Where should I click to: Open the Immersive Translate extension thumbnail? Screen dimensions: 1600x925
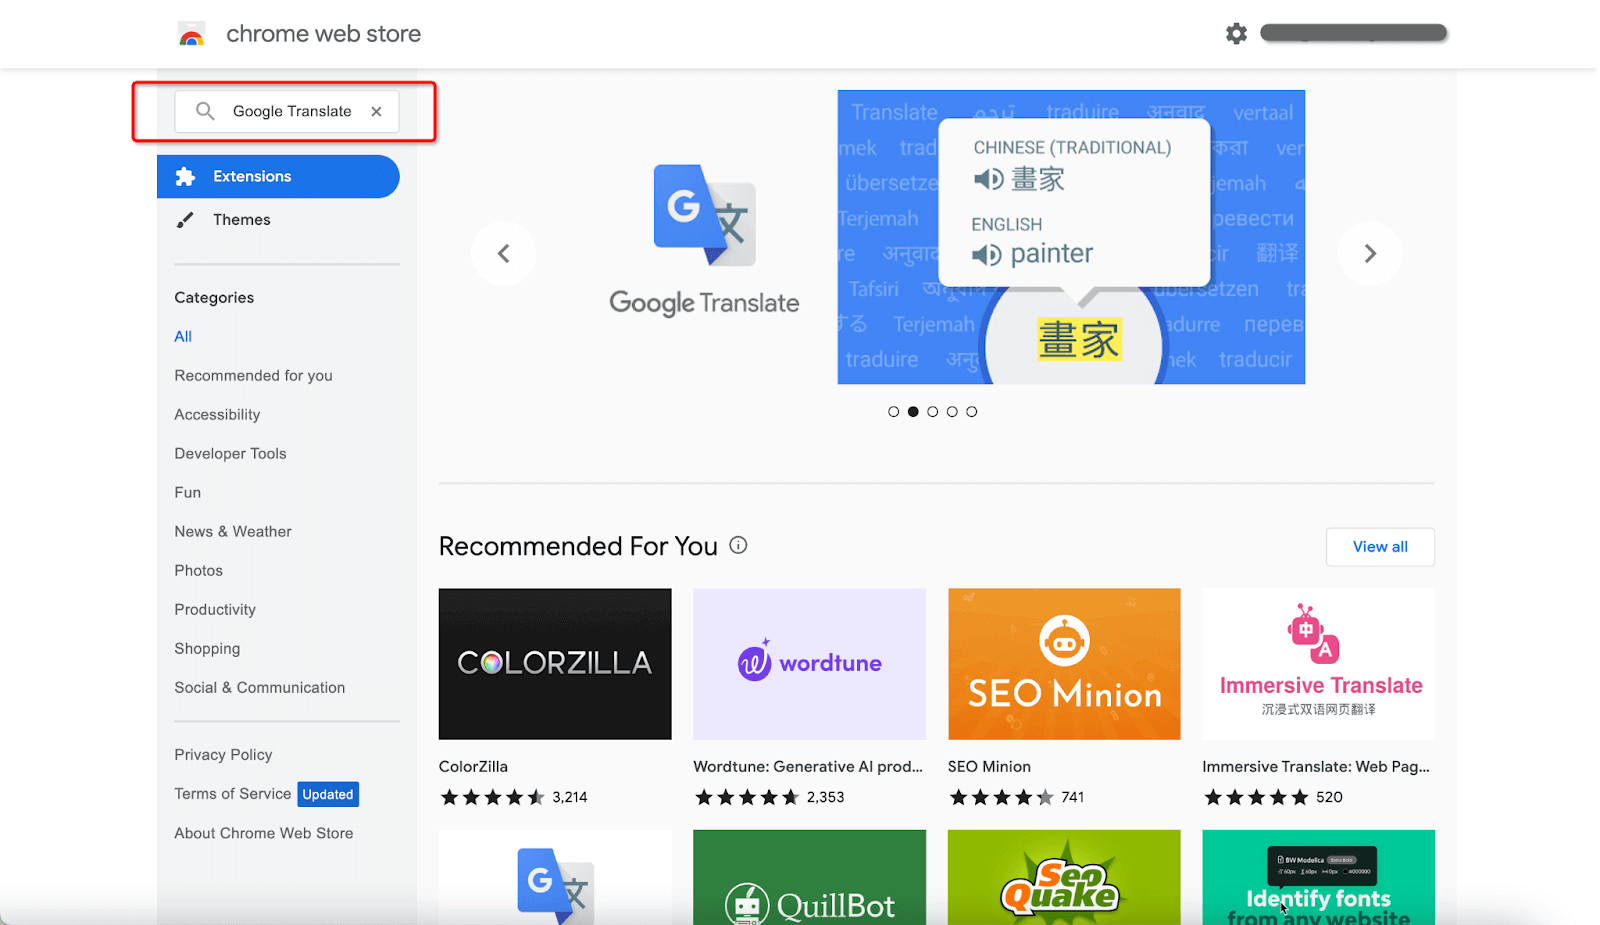pos(1318,664)
